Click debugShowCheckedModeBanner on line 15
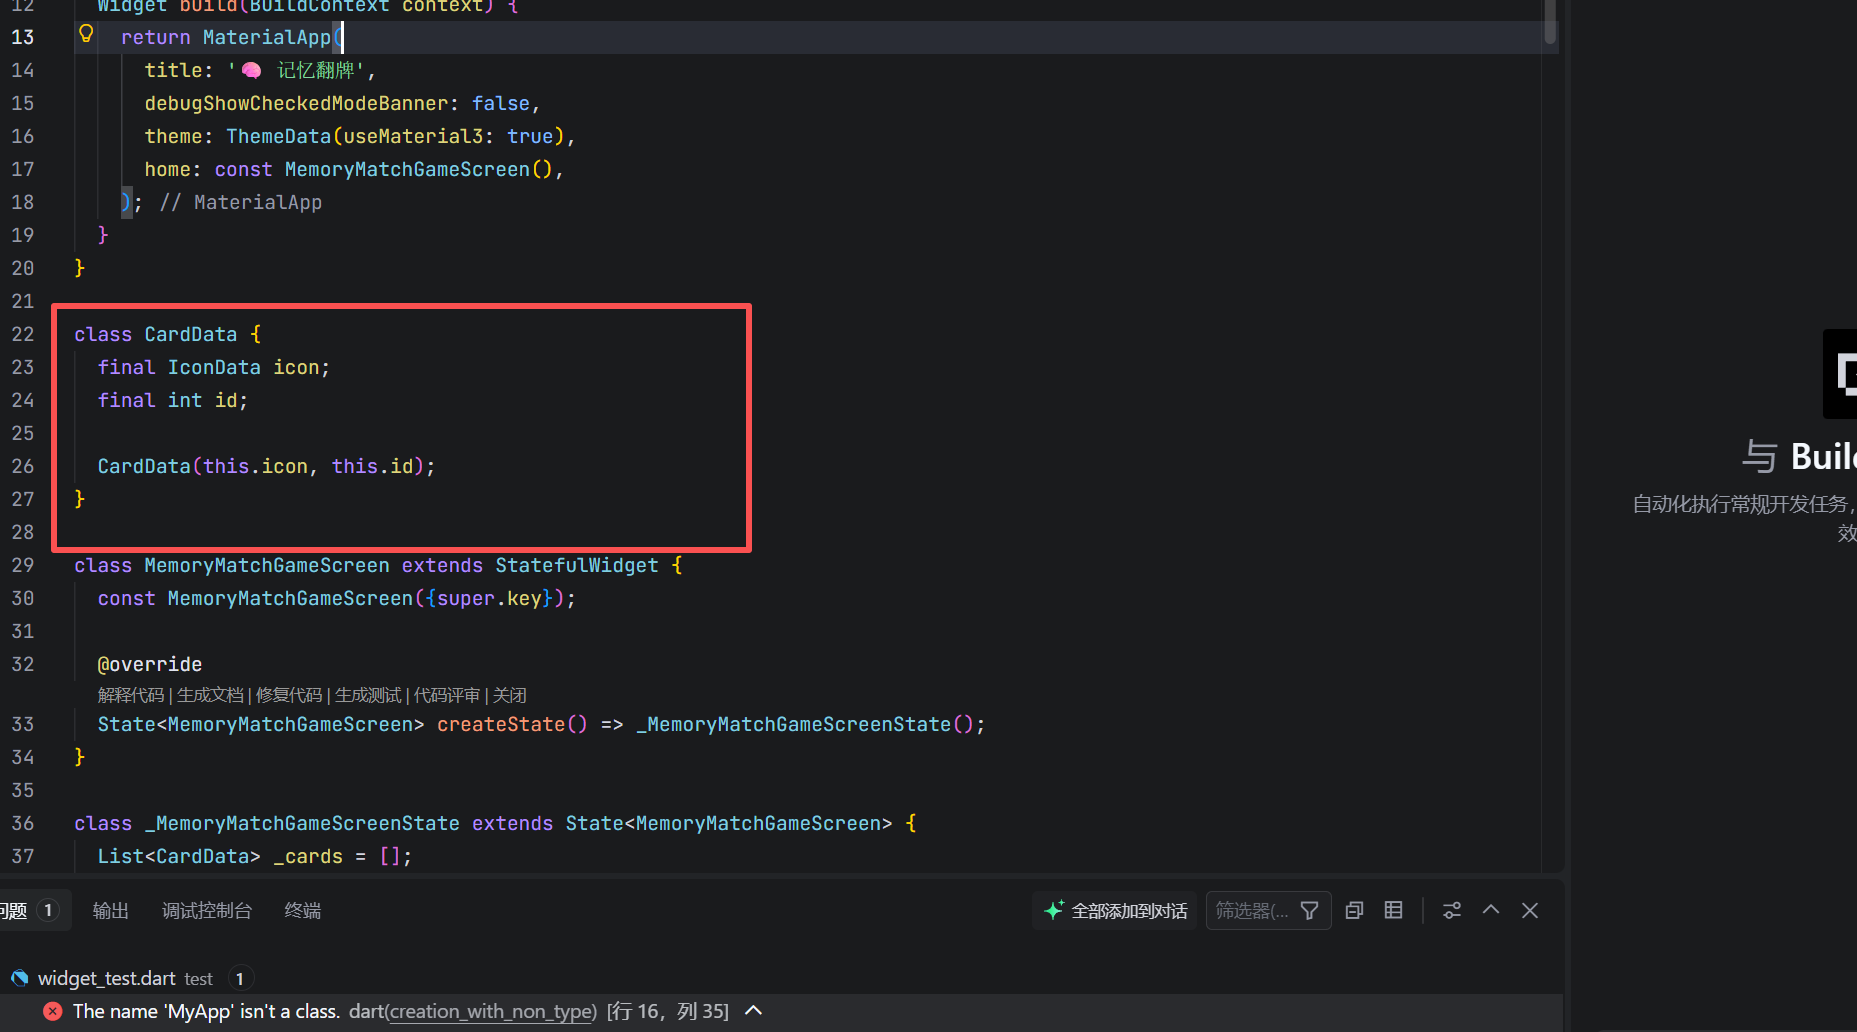This screenshot has height=1032, width=1857. coord(296,103)
